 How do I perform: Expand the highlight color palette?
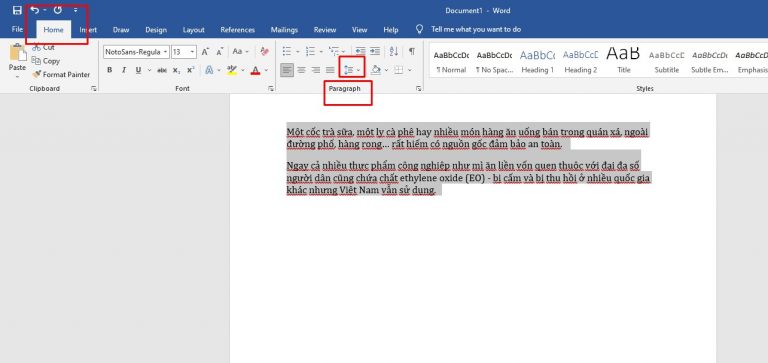[x=243, y=70]
